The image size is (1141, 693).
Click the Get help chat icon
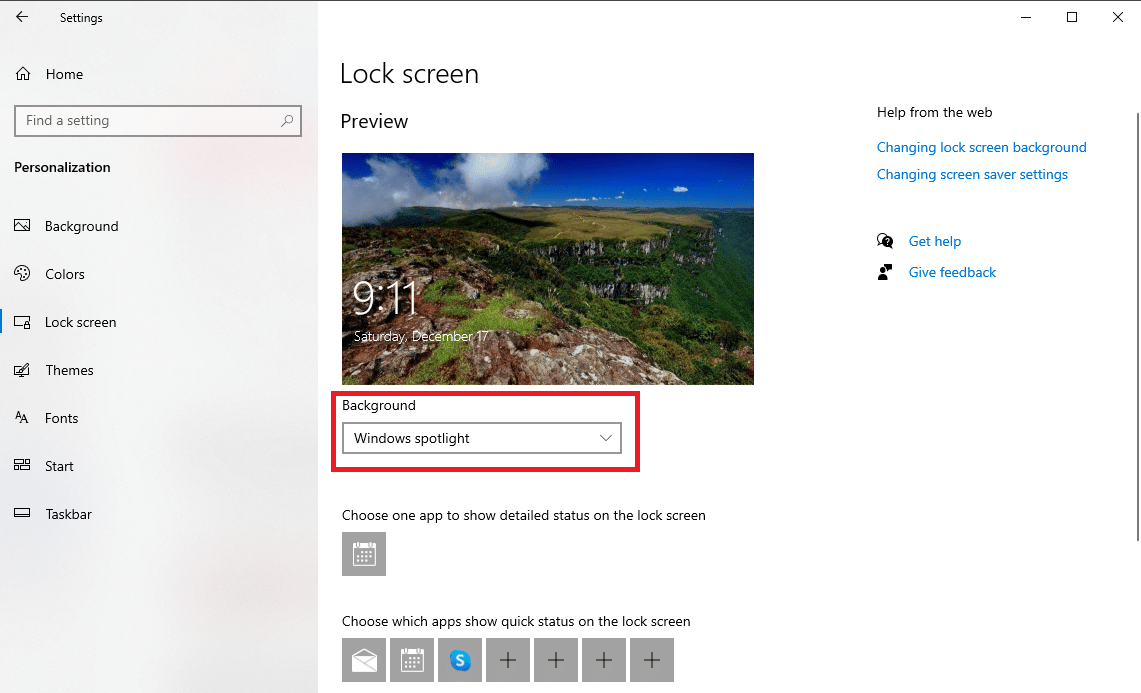click(x=885, y=241)
